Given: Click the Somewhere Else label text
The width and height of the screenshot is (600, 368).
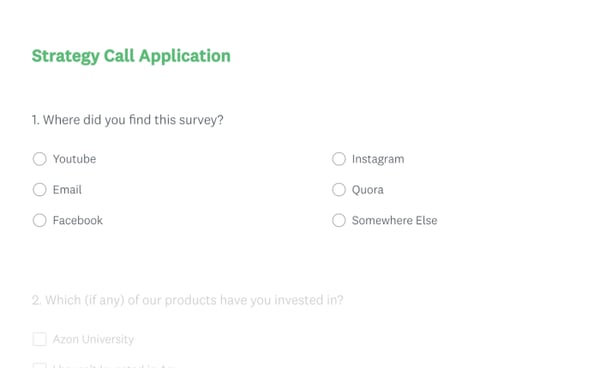Looking at the screenshot, I should pos(395,220).
